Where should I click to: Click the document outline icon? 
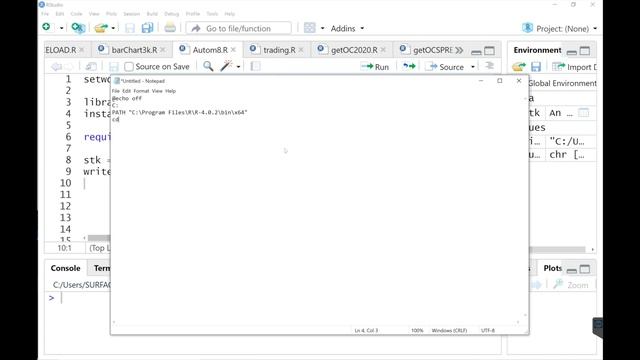pyautogui.click(x=489, y=66)
